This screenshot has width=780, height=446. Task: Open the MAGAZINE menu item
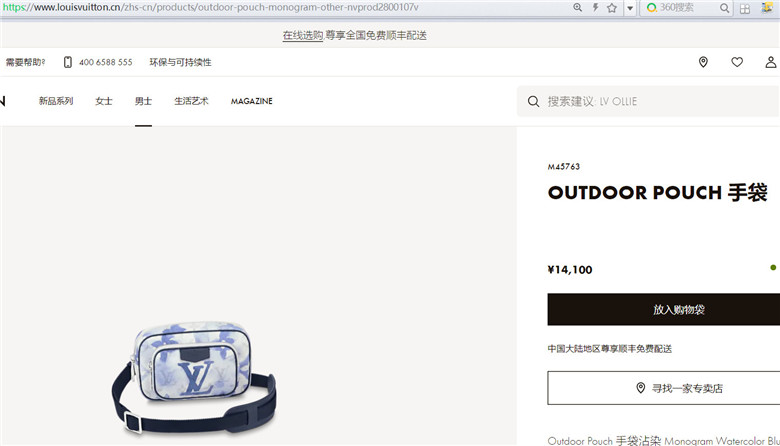click(x=251, y=101)
